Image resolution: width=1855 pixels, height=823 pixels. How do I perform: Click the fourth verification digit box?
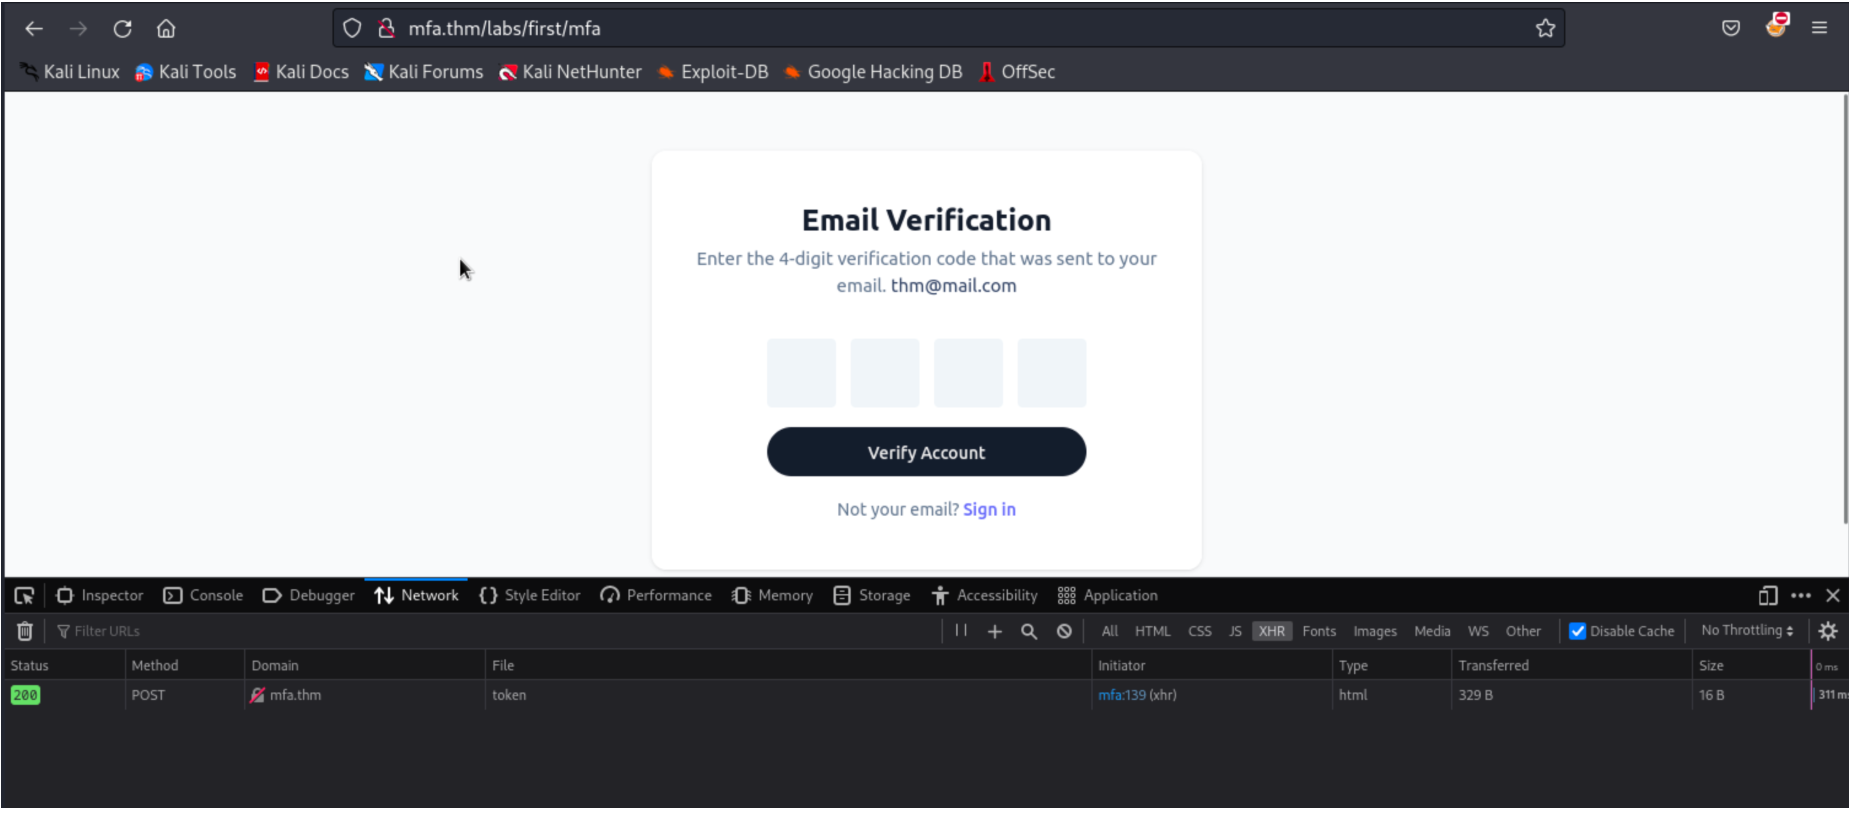tap(1052, 374)
